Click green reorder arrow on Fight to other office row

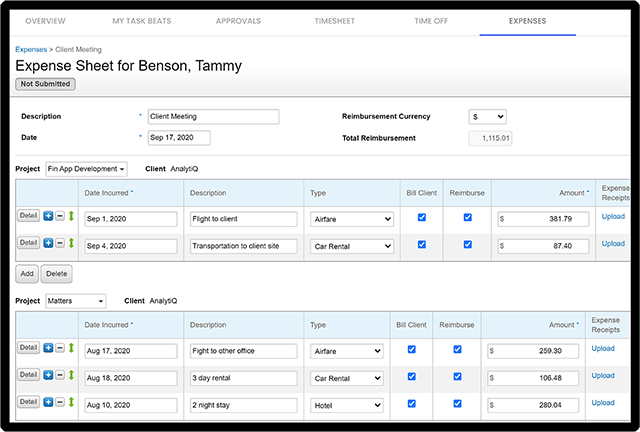coord(71,348)
